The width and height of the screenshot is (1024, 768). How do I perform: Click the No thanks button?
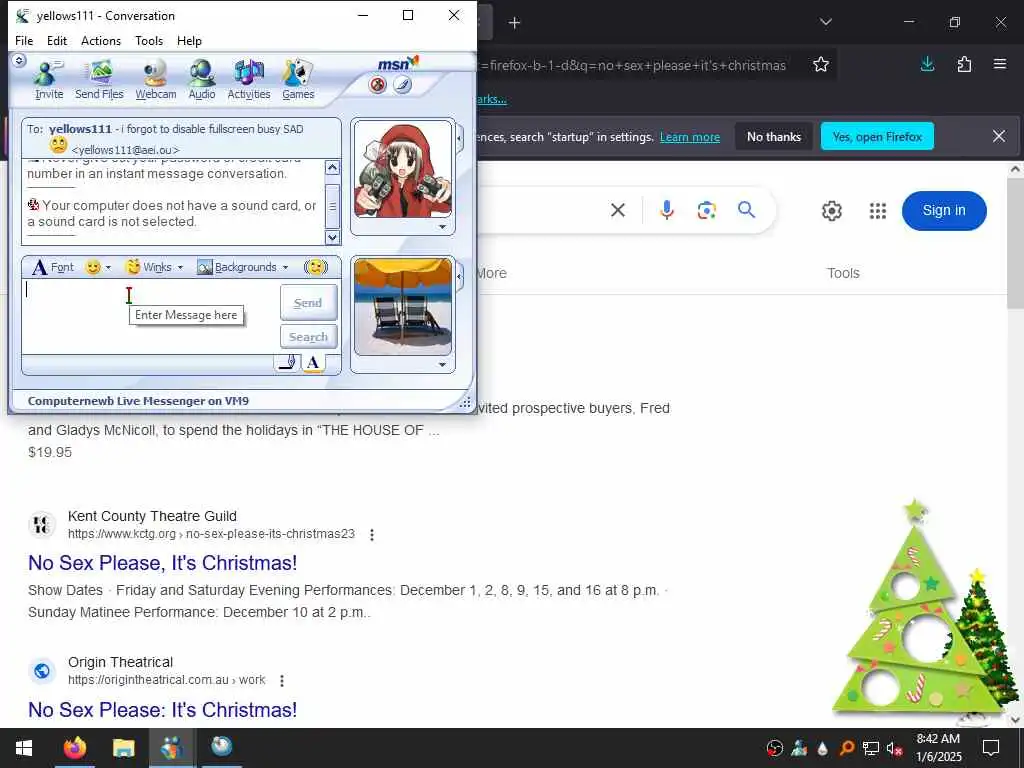[774, 136]
